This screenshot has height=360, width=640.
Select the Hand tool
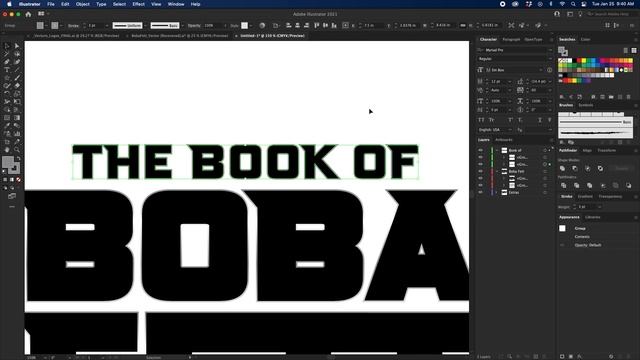[x=7, y=150]
